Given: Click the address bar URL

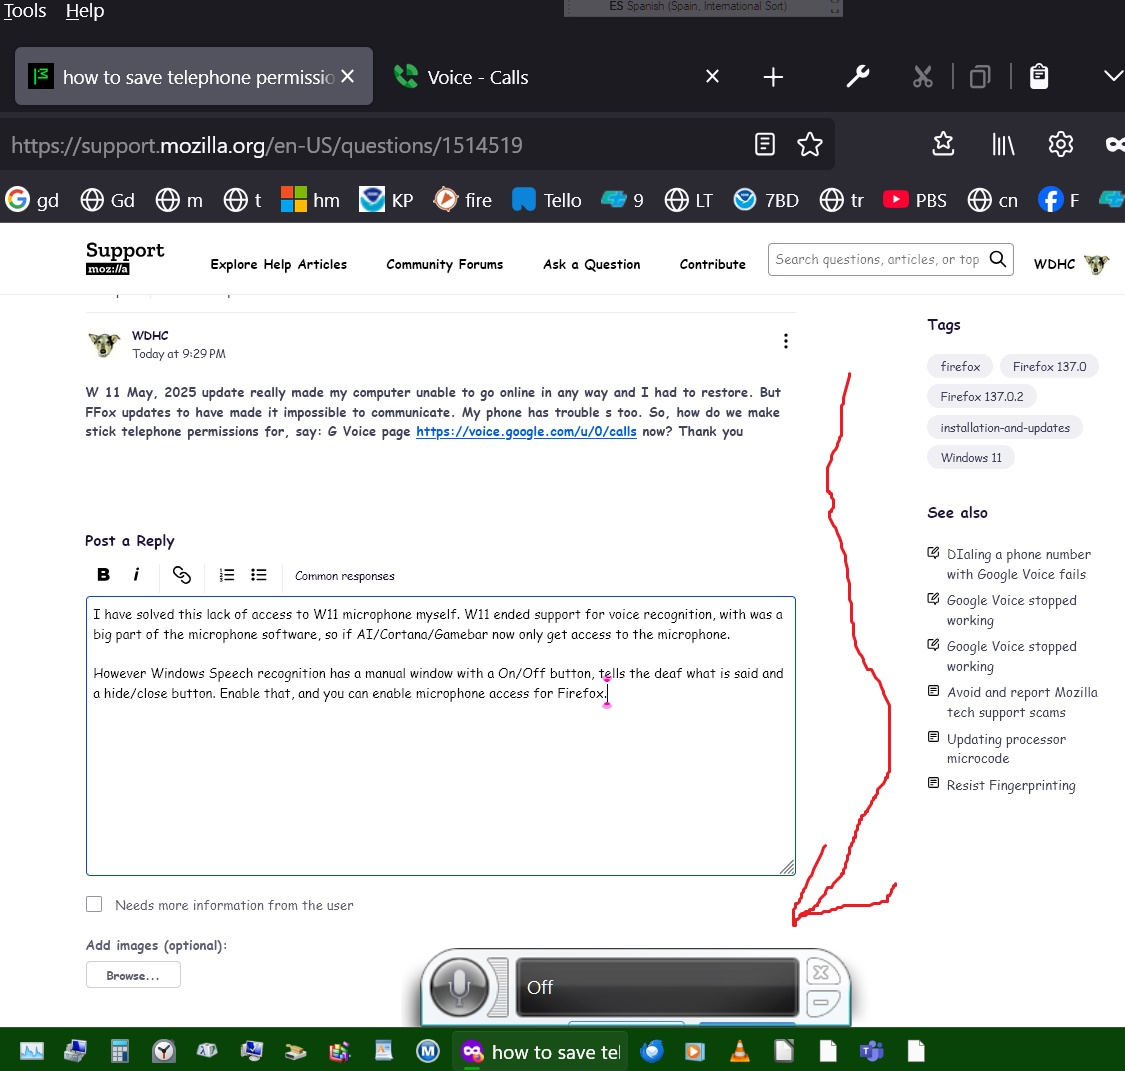Looking at the screenshot, I should (x=267, y=145).
